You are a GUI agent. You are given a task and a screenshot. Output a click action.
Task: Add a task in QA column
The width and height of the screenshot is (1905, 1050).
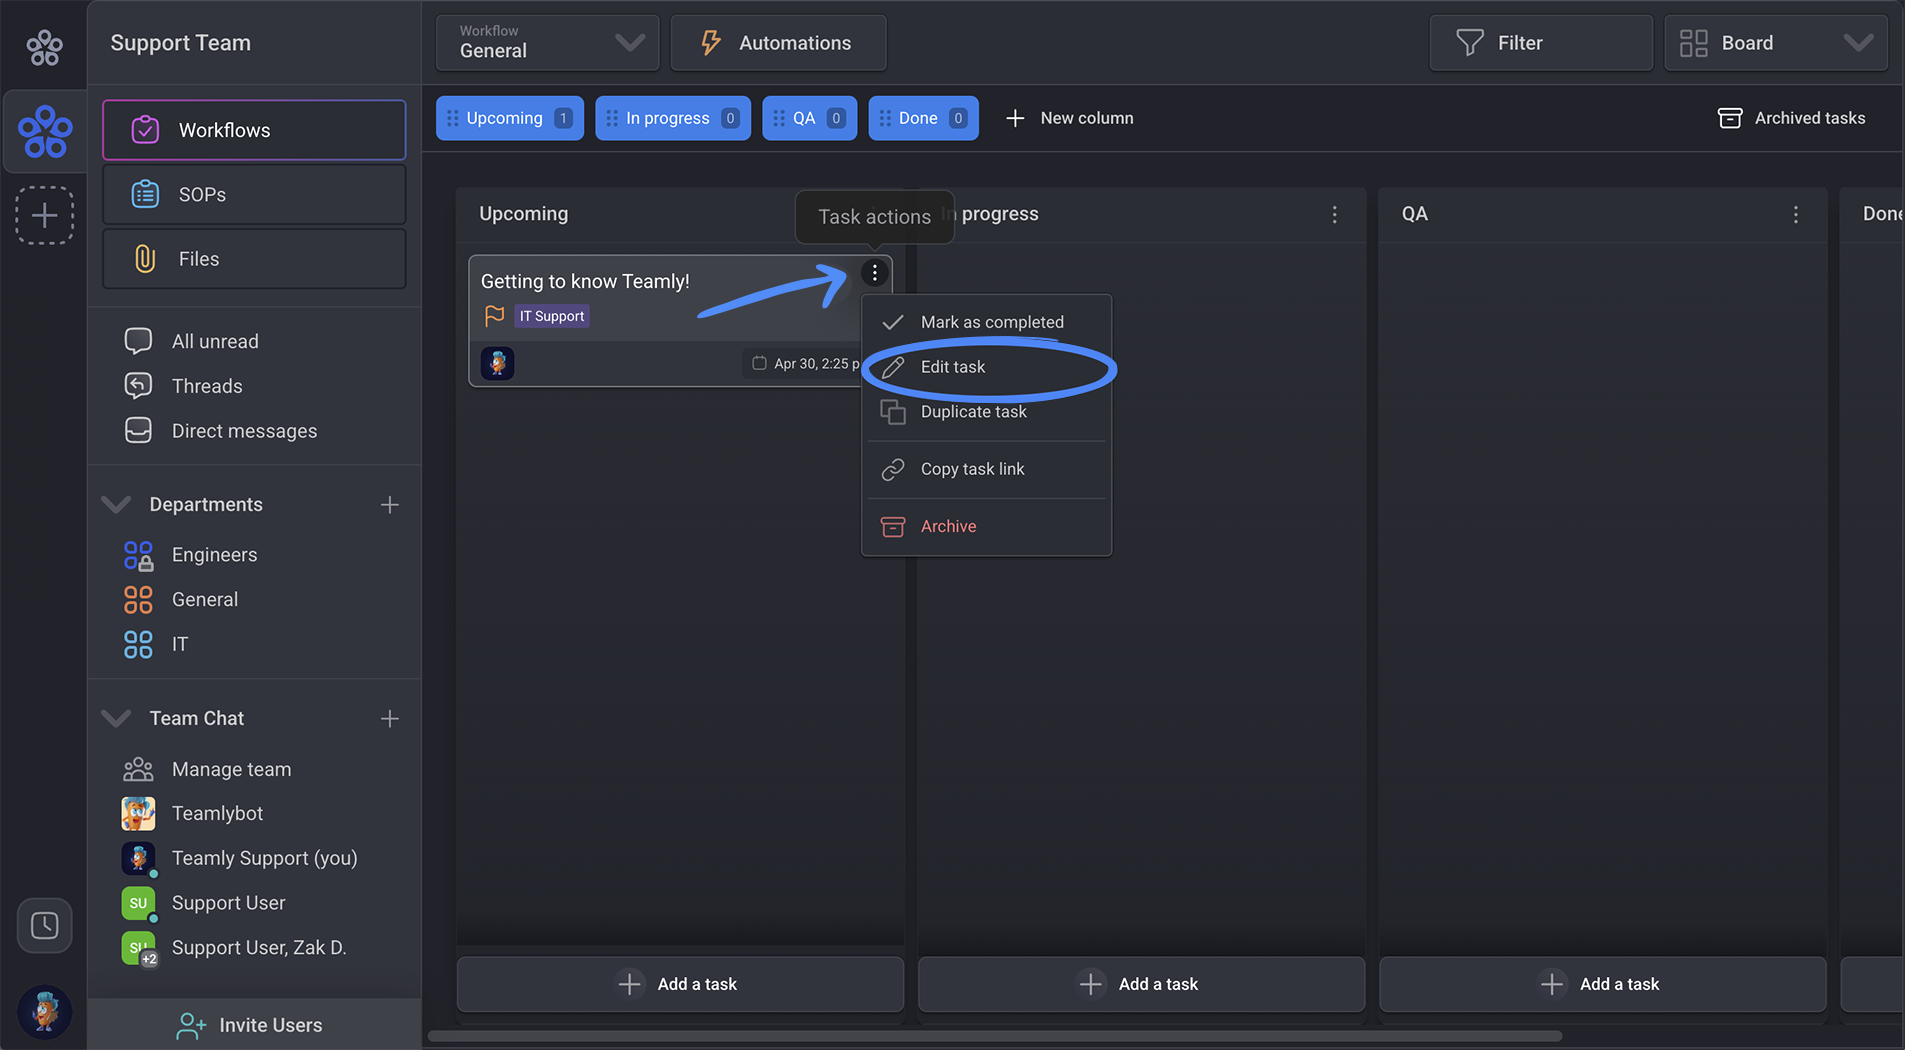pyautogui.click(x=1602, y=984)
